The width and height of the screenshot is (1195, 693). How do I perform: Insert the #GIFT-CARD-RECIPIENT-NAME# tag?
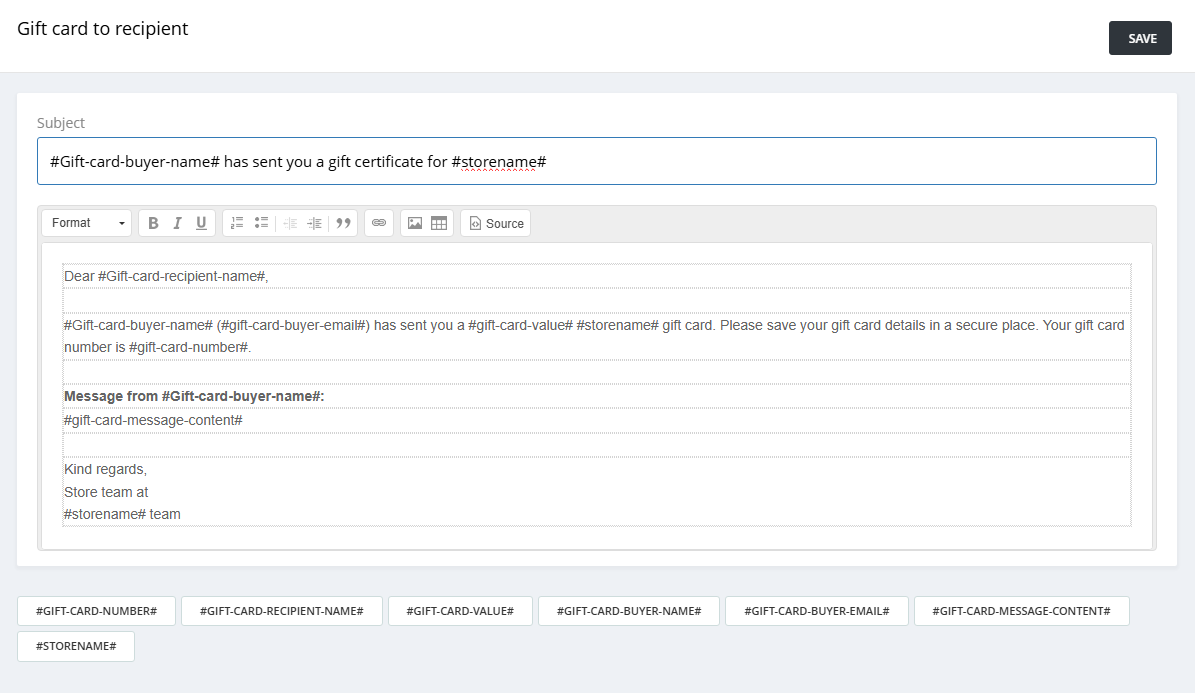(x=282, y=611)
